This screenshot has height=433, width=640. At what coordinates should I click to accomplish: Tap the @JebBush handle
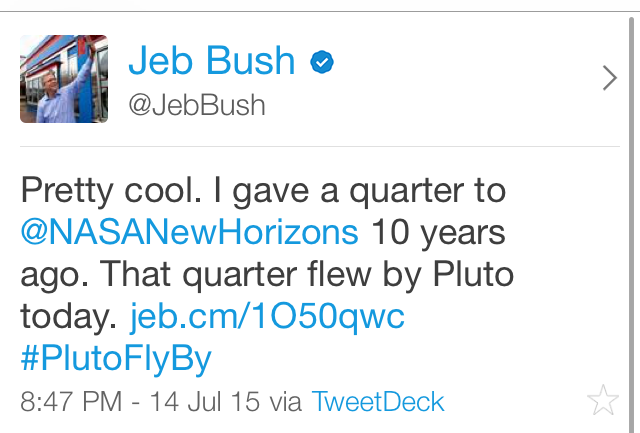click(196, 104)
